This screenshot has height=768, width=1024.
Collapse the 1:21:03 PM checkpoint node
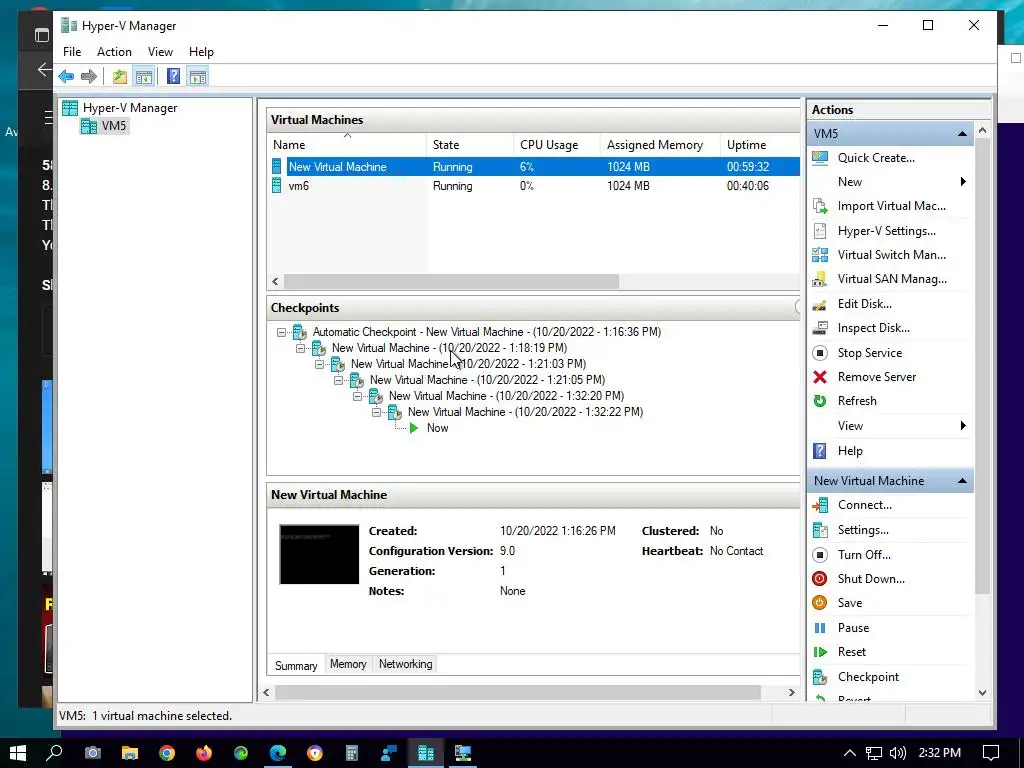pyautogui.click(x=319, y=364)
